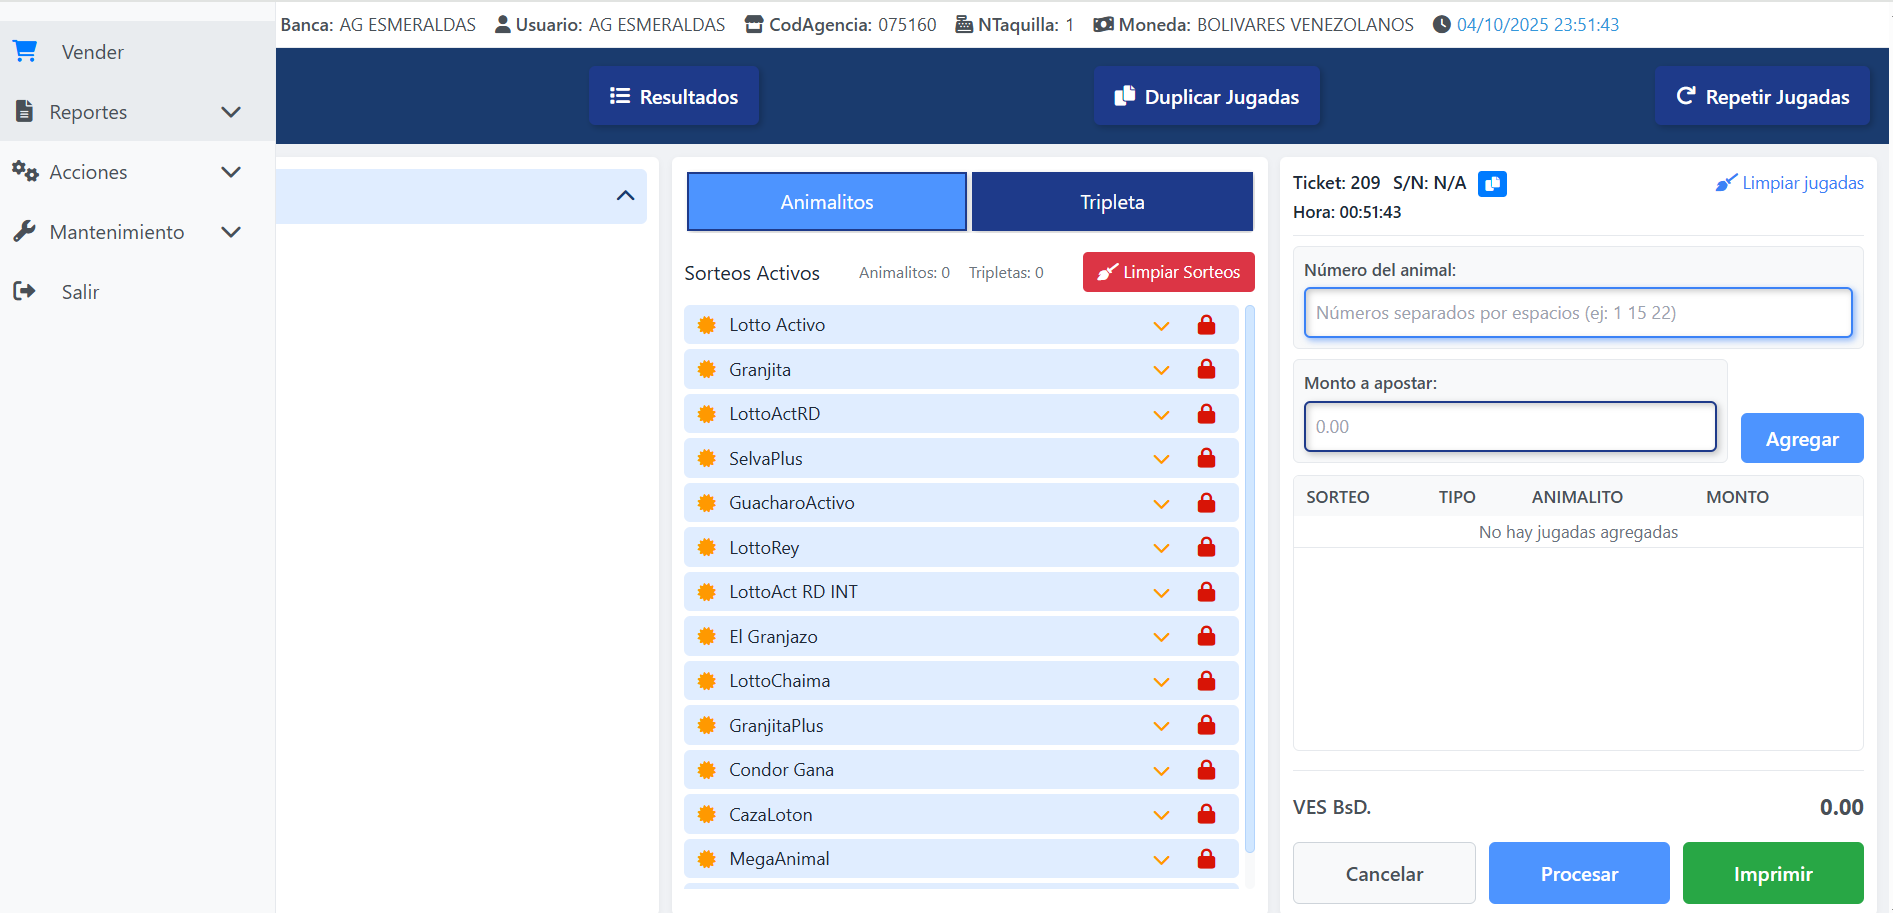The height and width of the screenshot is (913, 1893).
Task: Expand the GuacharoActivo draw list
Action: [x=1161, y=504]
